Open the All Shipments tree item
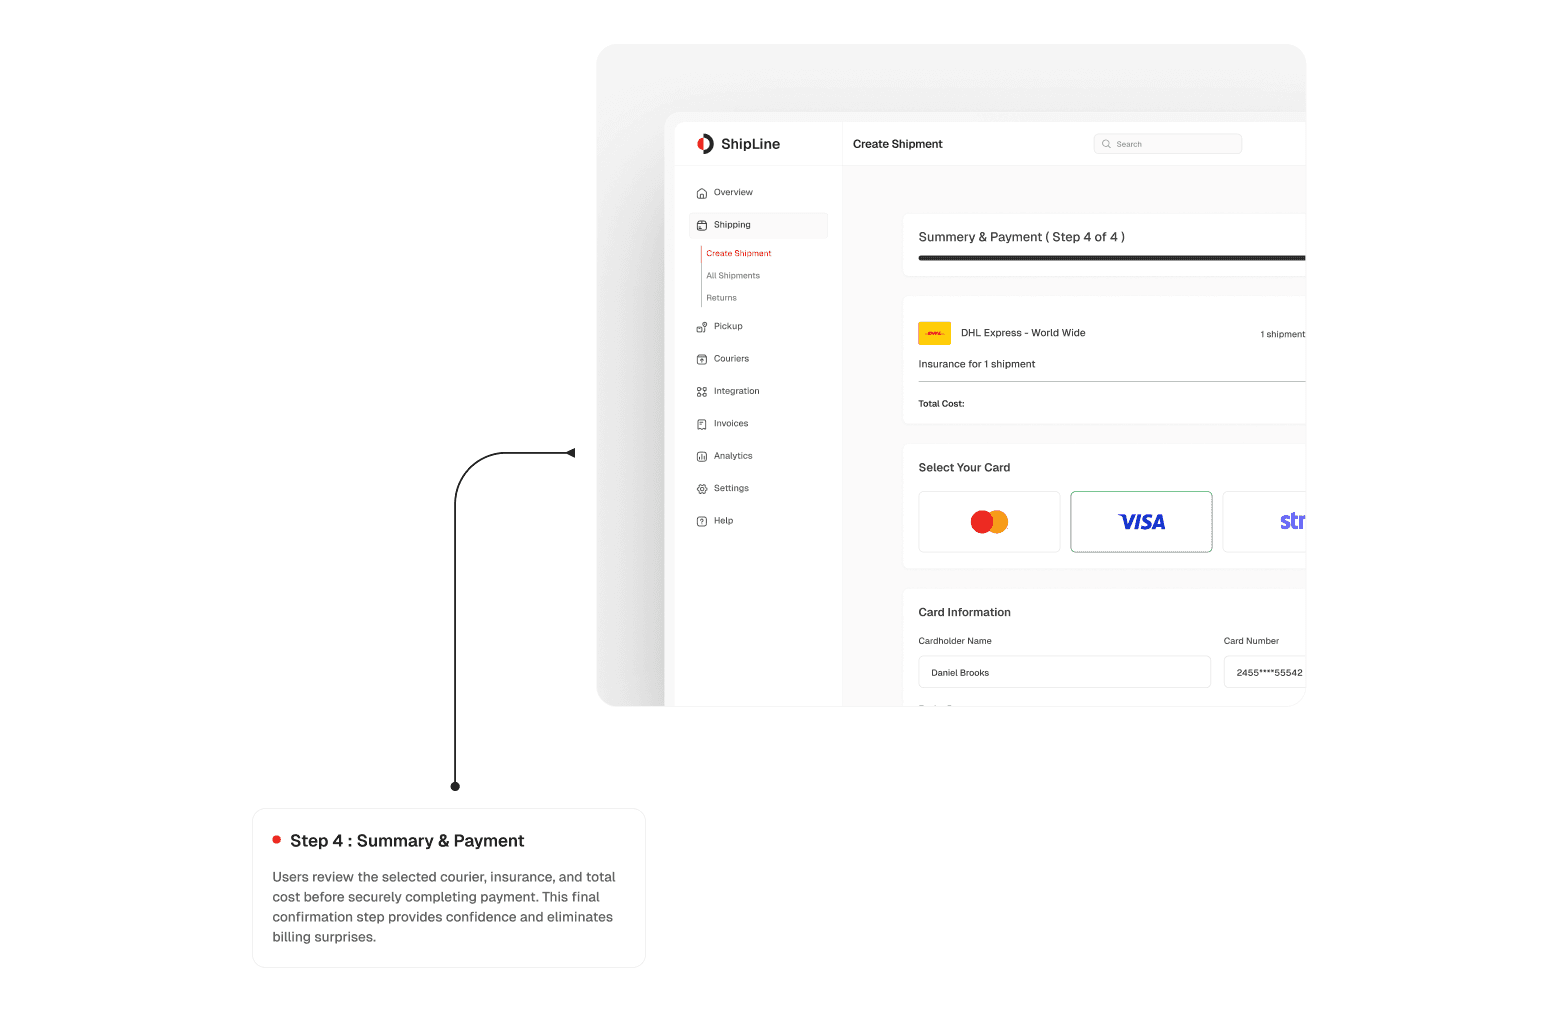 [x=733, y=275]
